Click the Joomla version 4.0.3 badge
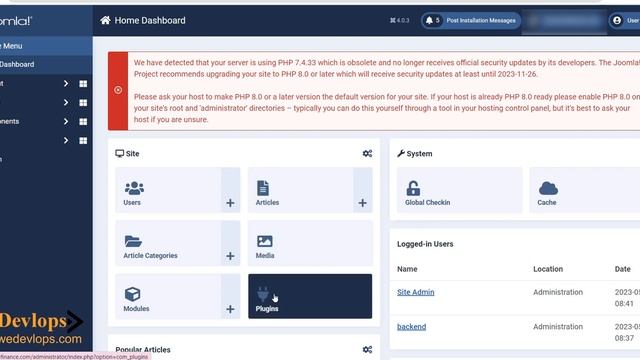 click(x=400, y=20)
